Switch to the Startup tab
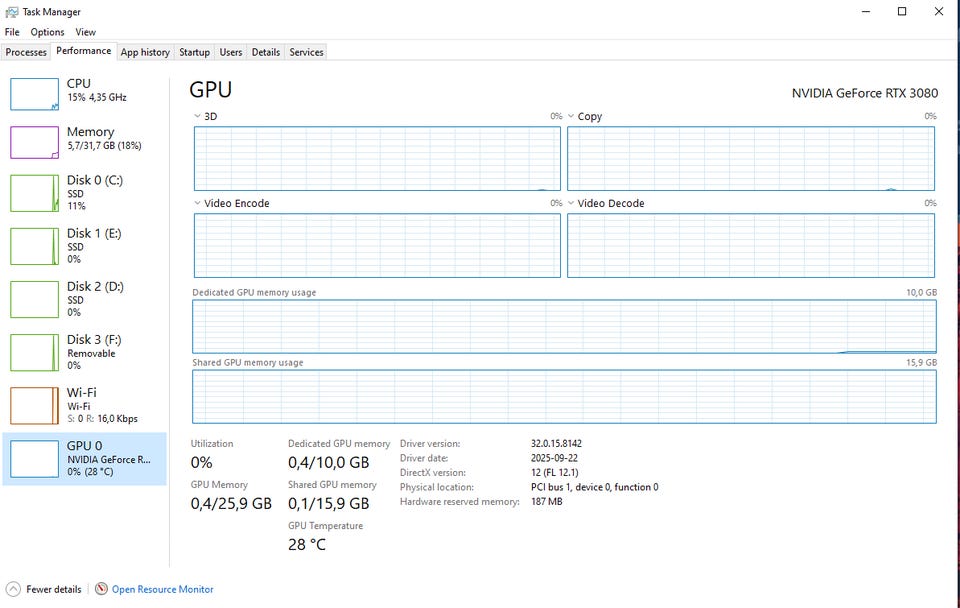Viewport: 960px width, 608px height. coord(194,52)
